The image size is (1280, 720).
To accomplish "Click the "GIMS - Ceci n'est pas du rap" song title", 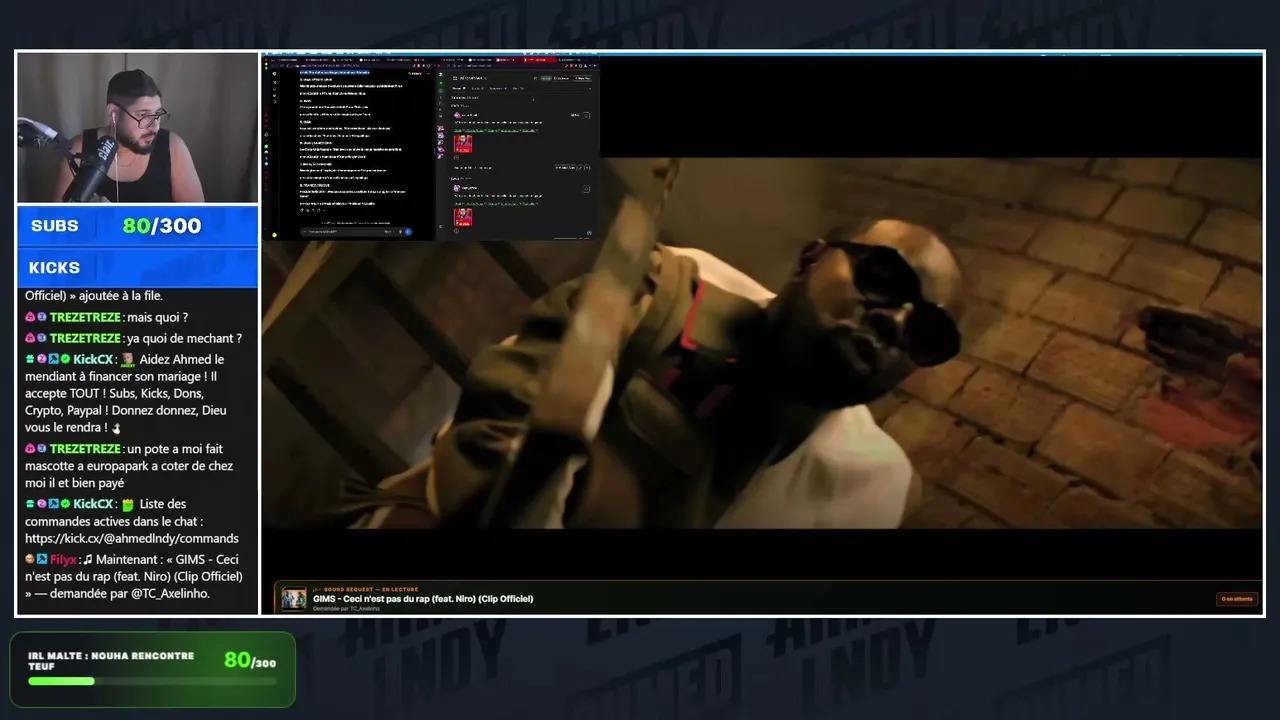I will [x=423, y=599].
